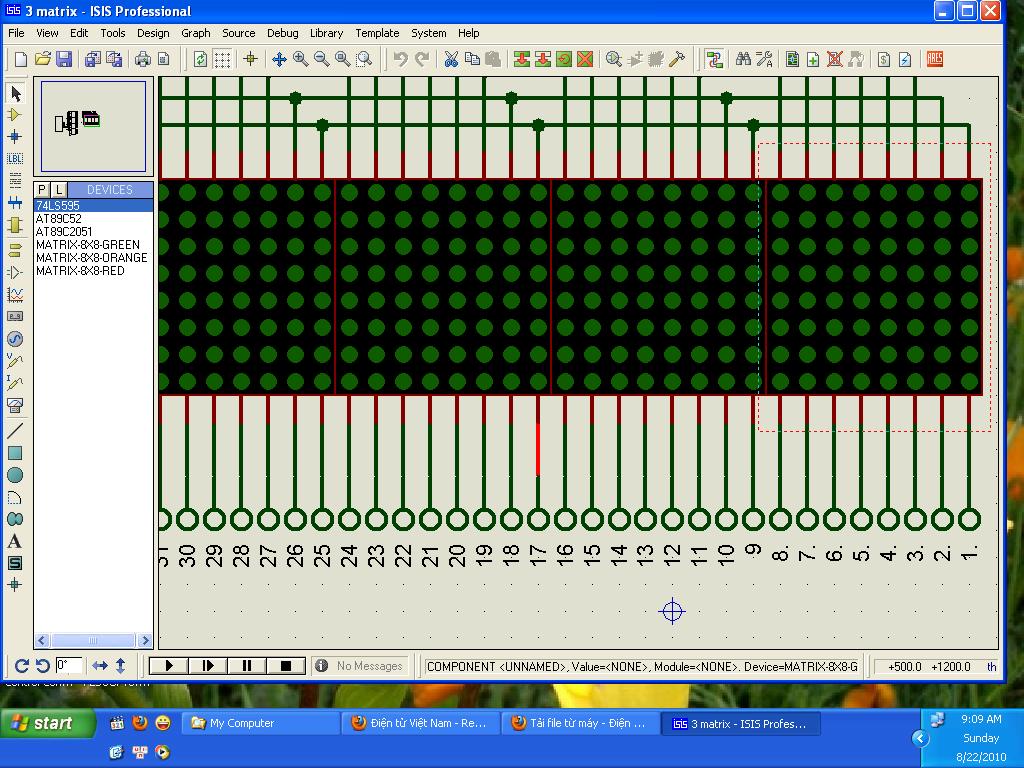Click the Search and Tag binoculars icon
Viewport: 1024px width, 768px height.
pos(743,60)
